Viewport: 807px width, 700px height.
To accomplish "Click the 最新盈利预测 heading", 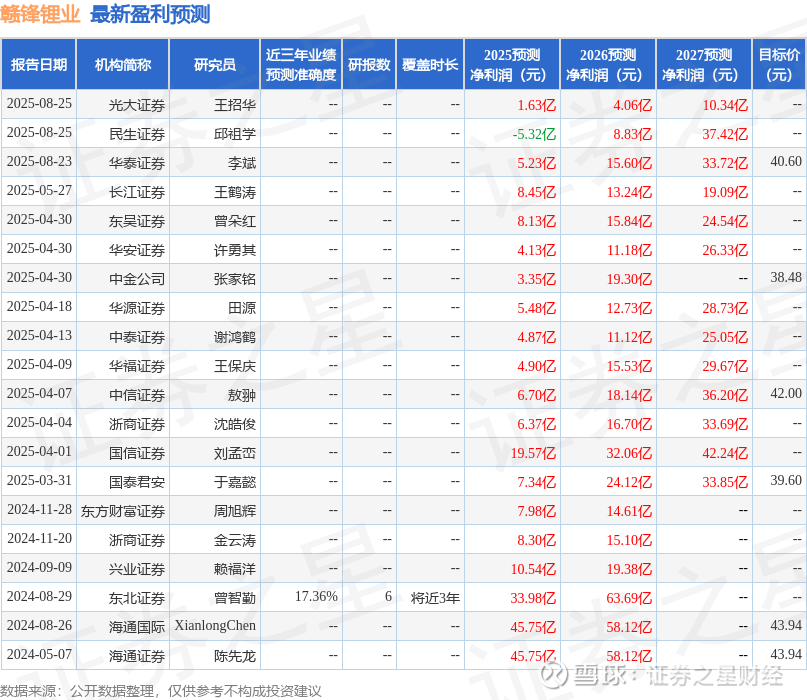I will 150,14.
